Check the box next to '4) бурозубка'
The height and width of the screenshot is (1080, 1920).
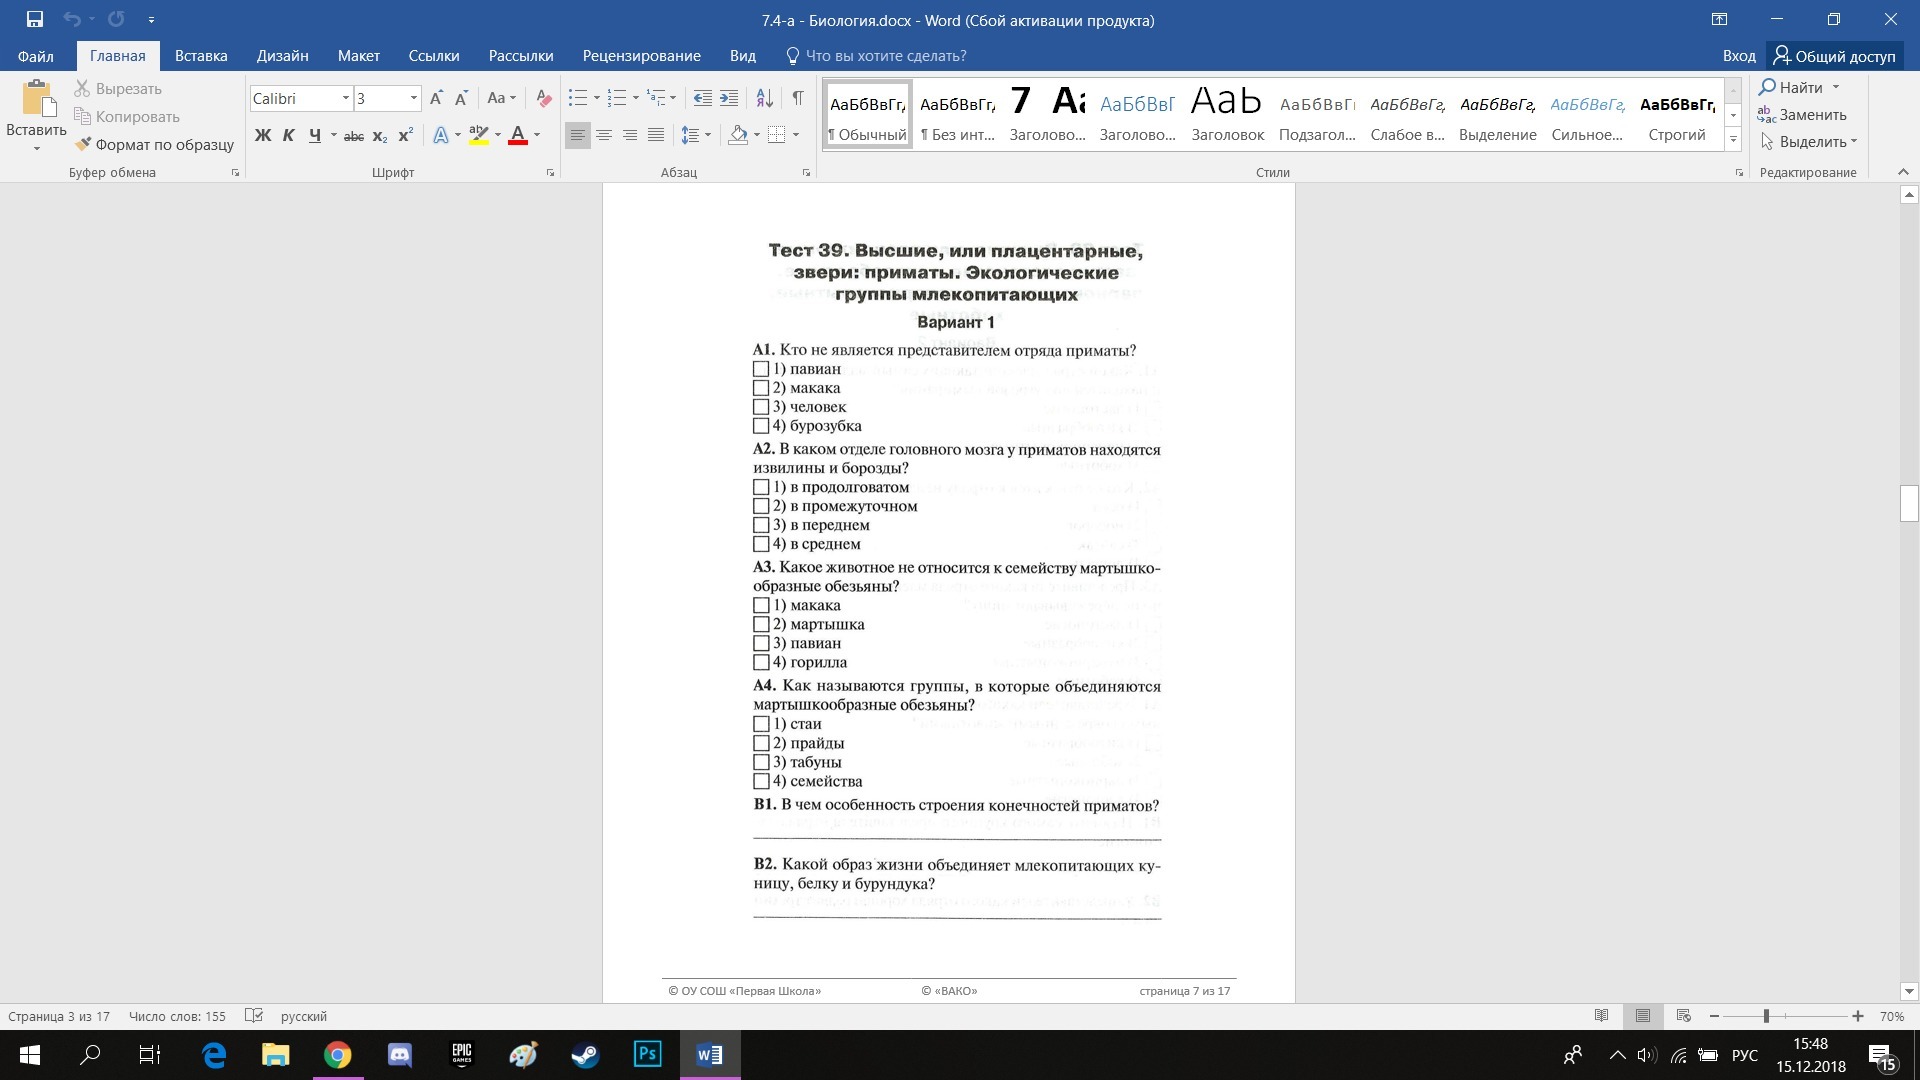point(761,426)
